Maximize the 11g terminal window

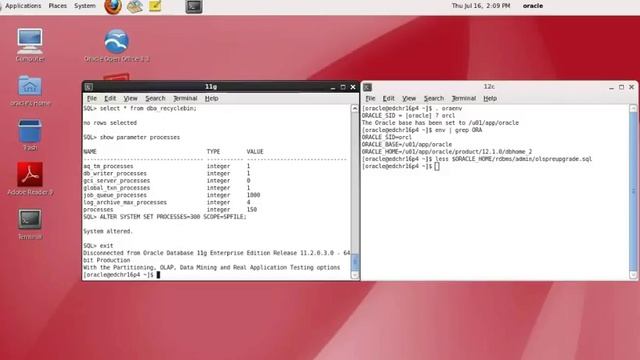[343, 87]
